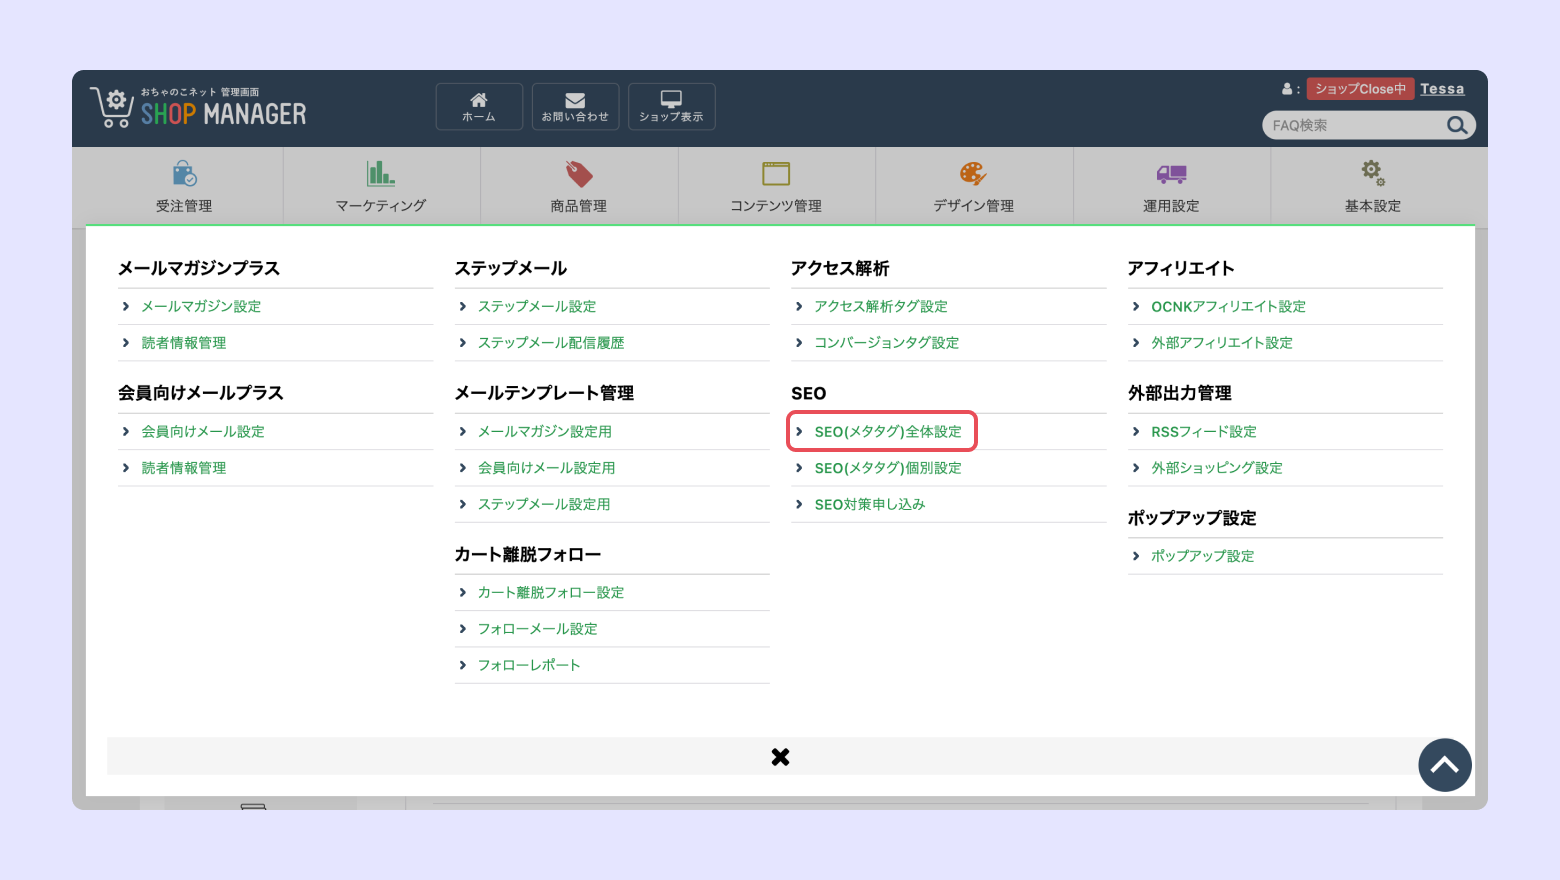Open 会員向けメール設定用 template link

click(x=547, y=468)
